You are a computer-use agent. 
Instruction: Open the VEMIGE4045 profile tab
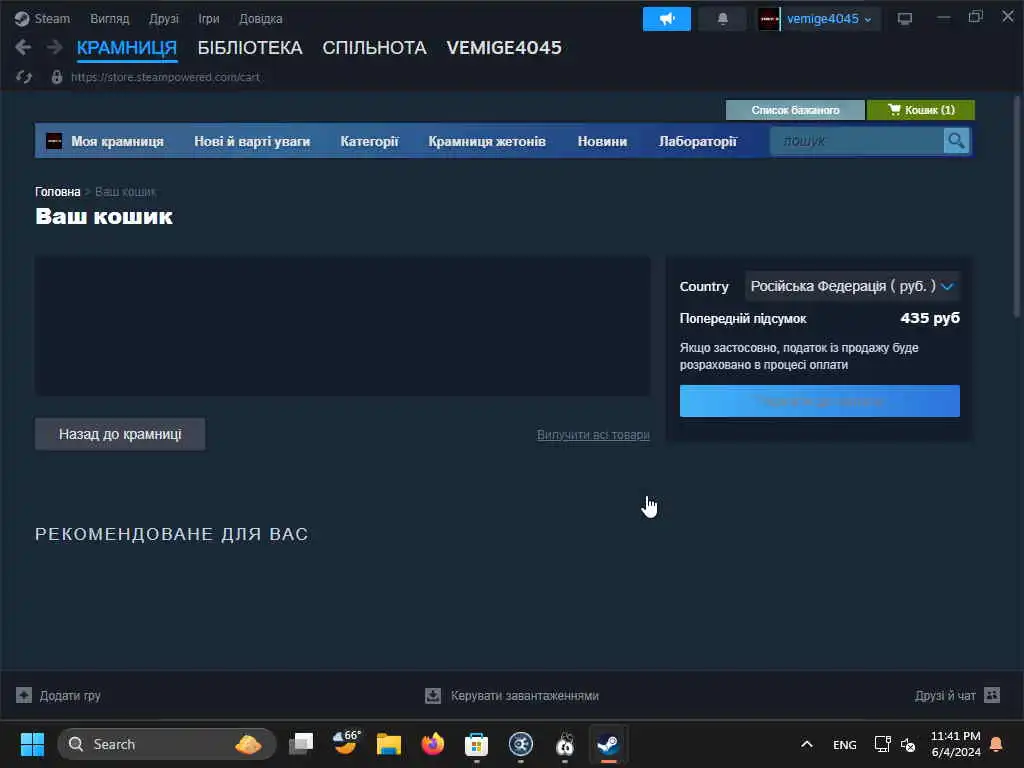point(504,48)
